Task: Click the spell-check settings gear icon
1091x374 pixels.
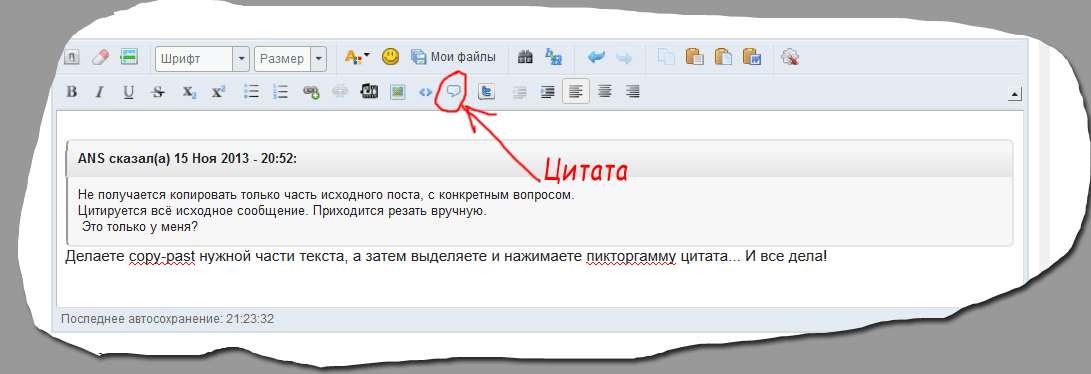Action: point(790,58)
